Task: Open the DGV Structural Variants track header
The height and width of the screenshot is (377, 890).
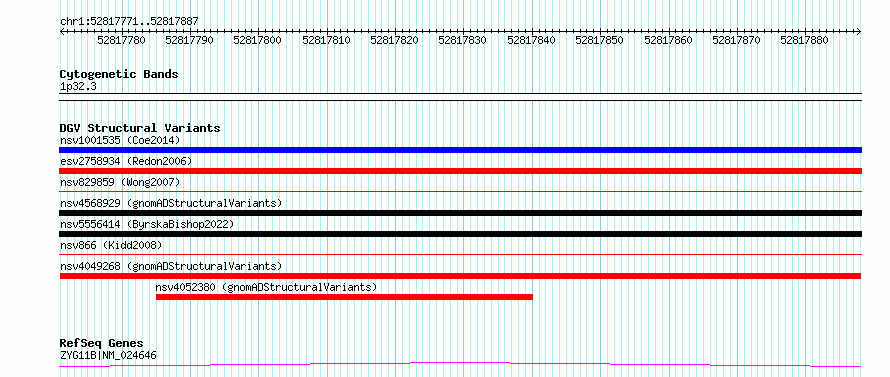Action: click(140, 128)
